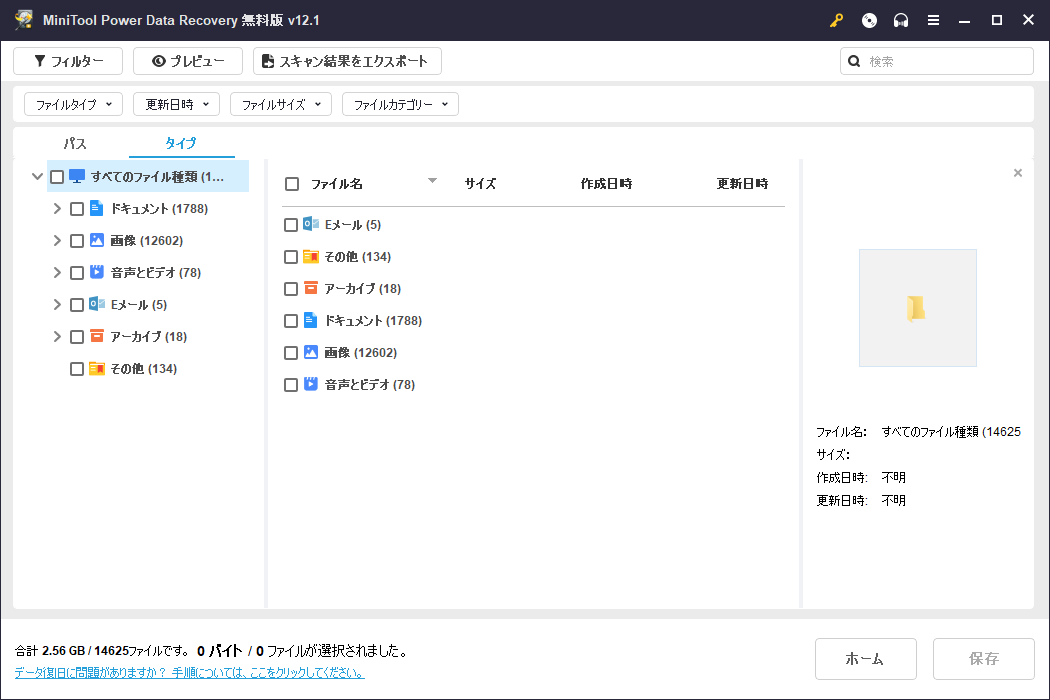
Task: Toggle the select-all checkbox beside ファイル名 header
Action: [292, 184]
